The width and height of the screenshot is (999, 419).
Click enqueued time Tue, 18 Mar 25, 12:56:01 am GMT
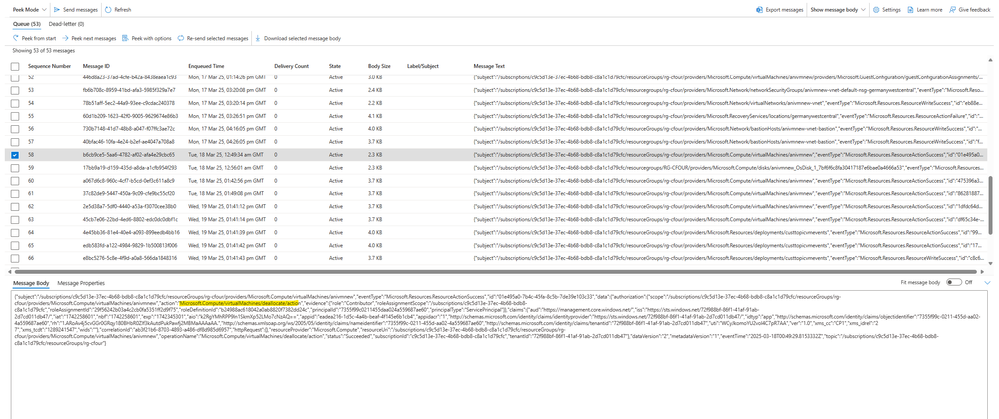(226, 167)
